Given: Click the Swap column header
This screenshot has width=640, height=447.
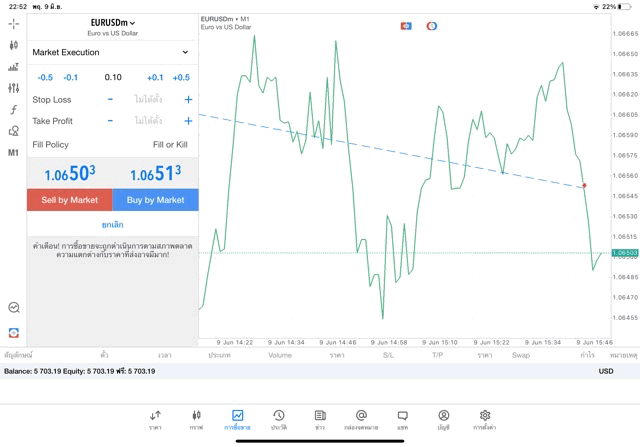Looking at the screenshot, I should pyautogui.click(x=521, y=355).
